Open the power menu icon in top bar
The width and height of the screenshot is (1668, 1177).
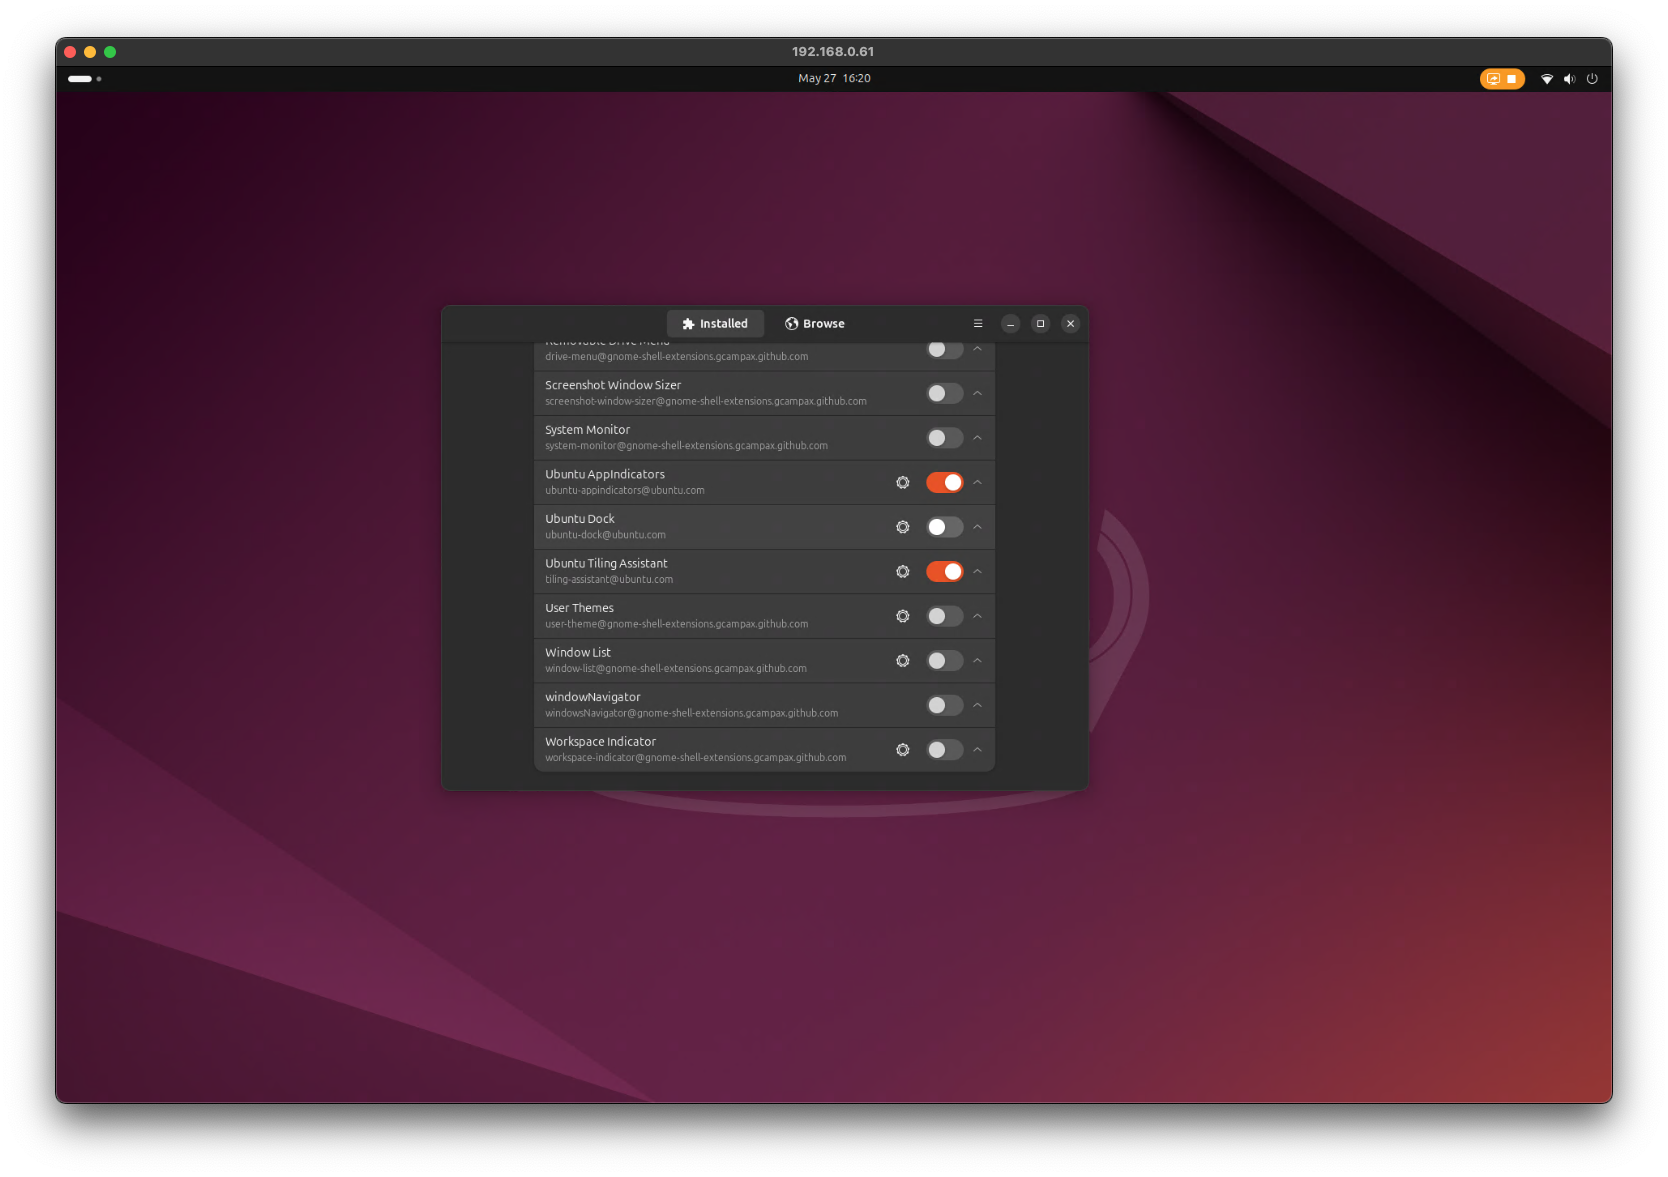[x=1592, y=79]
